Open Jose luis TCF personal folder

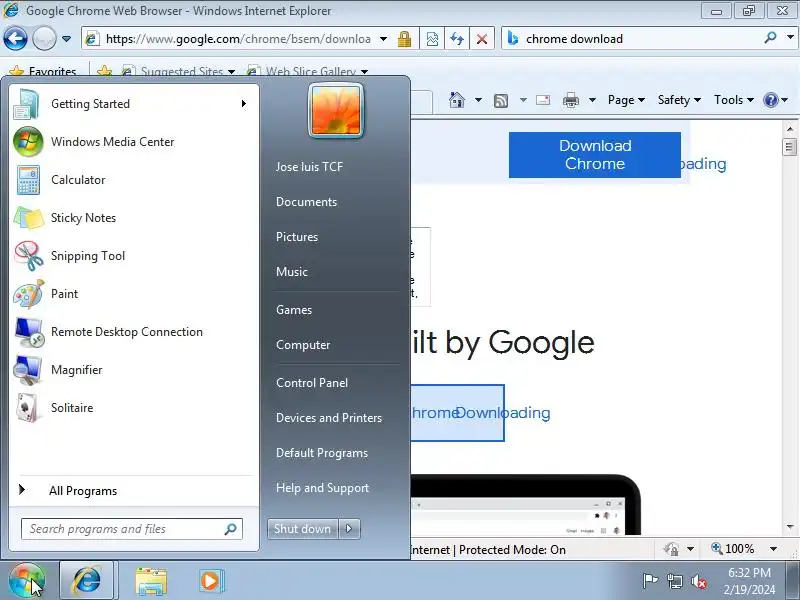tap(309, 167)
